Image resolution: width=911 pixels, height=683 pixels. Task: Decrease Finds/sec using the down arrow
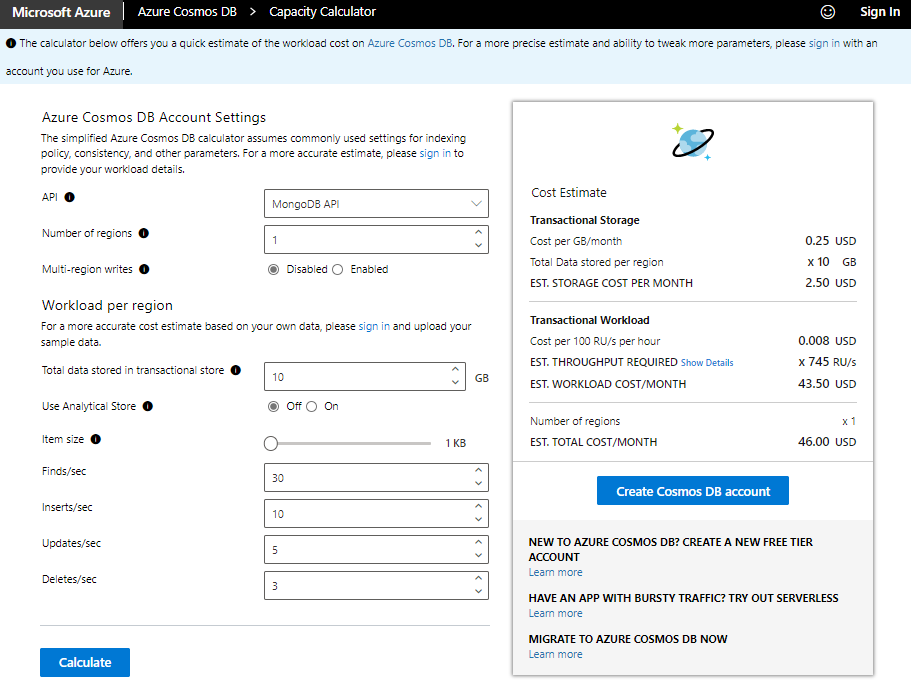478,484
